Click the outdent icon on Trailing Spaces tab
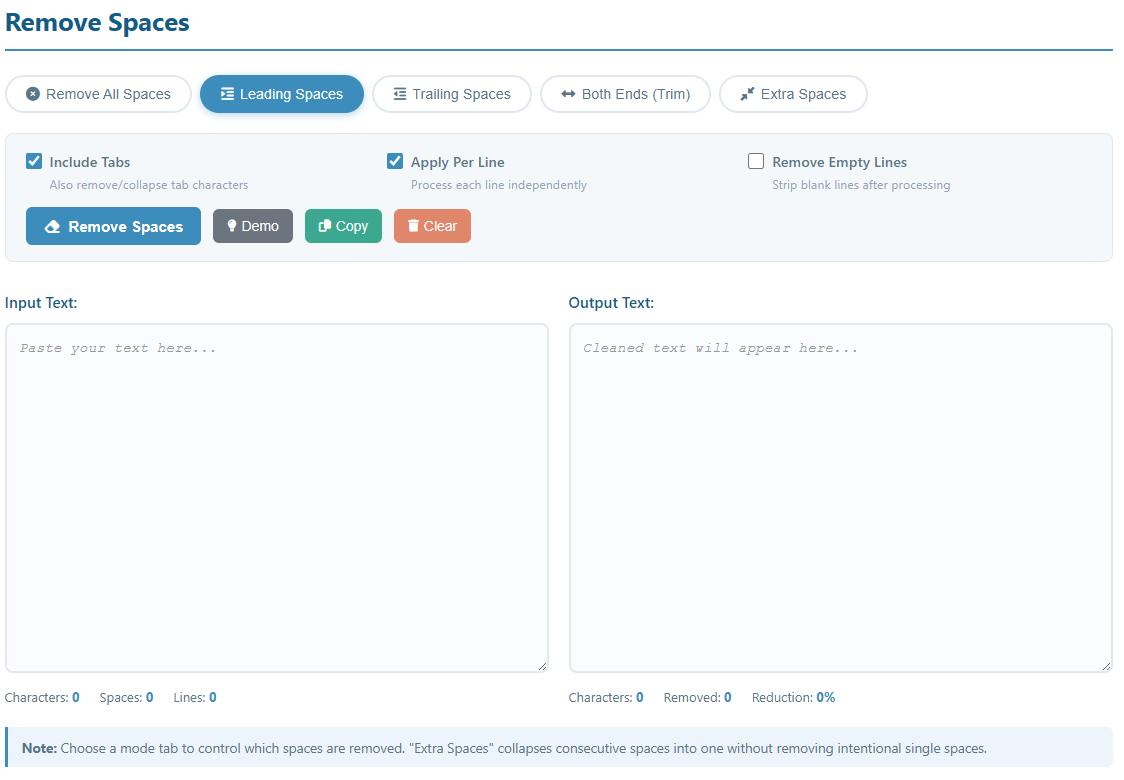The width and height of the screenshot is (1124, 780). click(x=400, y=94)
